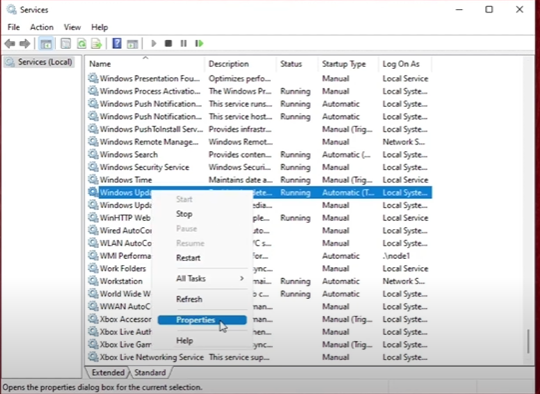The image size is (540, 394).
Task: Sort by the Log On As column header
Action: [405, 64]
